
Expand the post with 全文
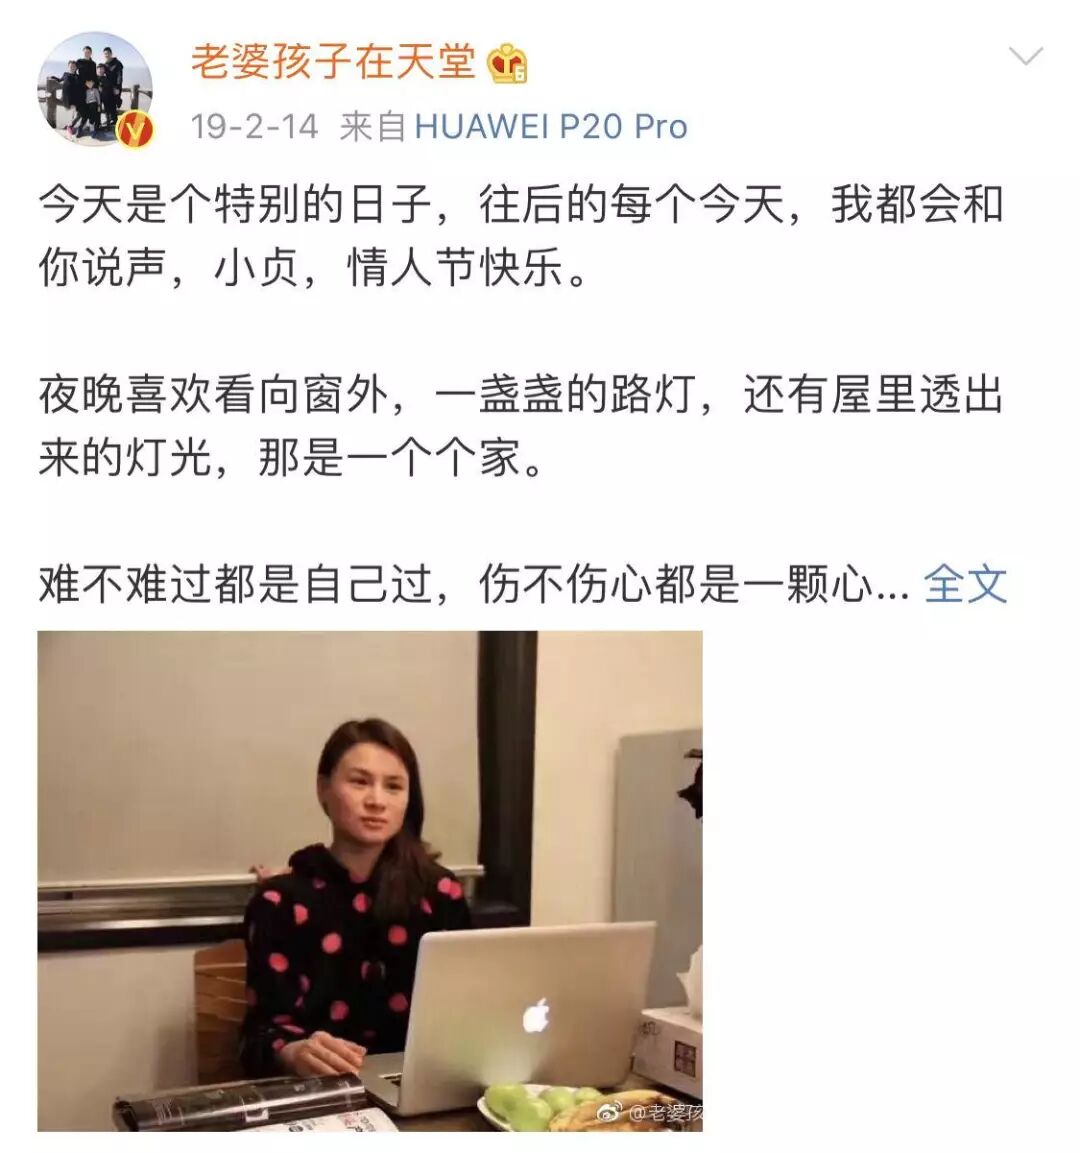point(965,585)
